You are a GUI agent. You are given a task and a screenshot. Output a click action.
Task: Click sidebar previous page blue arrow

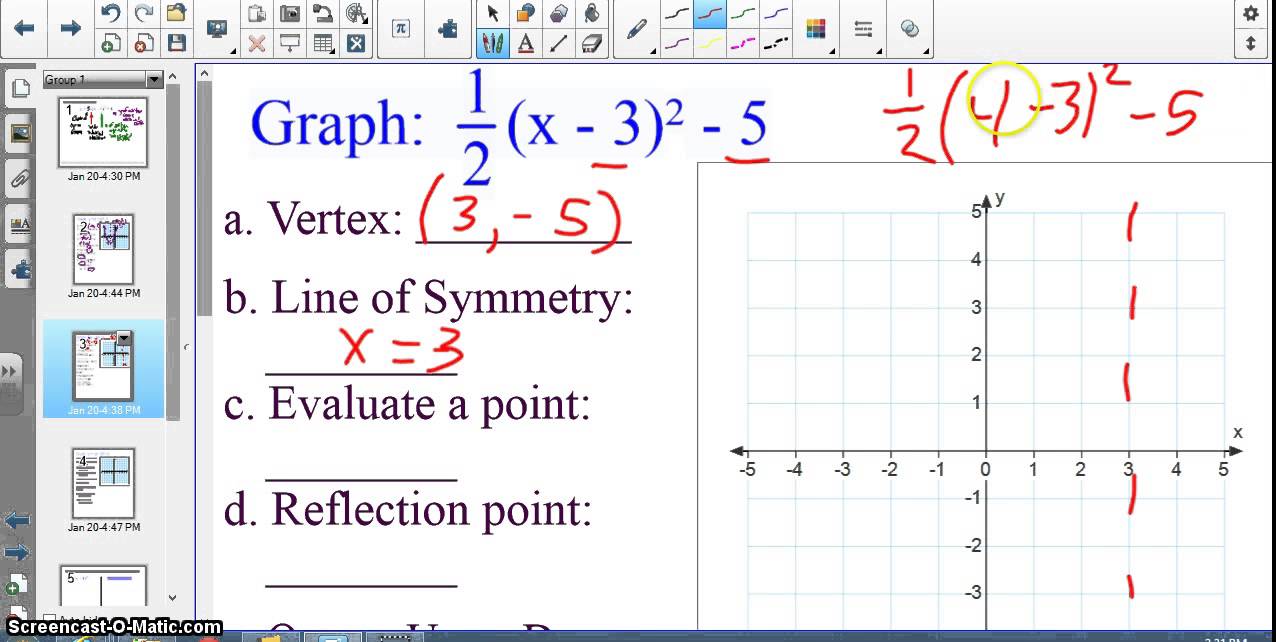tap(17, 520)
